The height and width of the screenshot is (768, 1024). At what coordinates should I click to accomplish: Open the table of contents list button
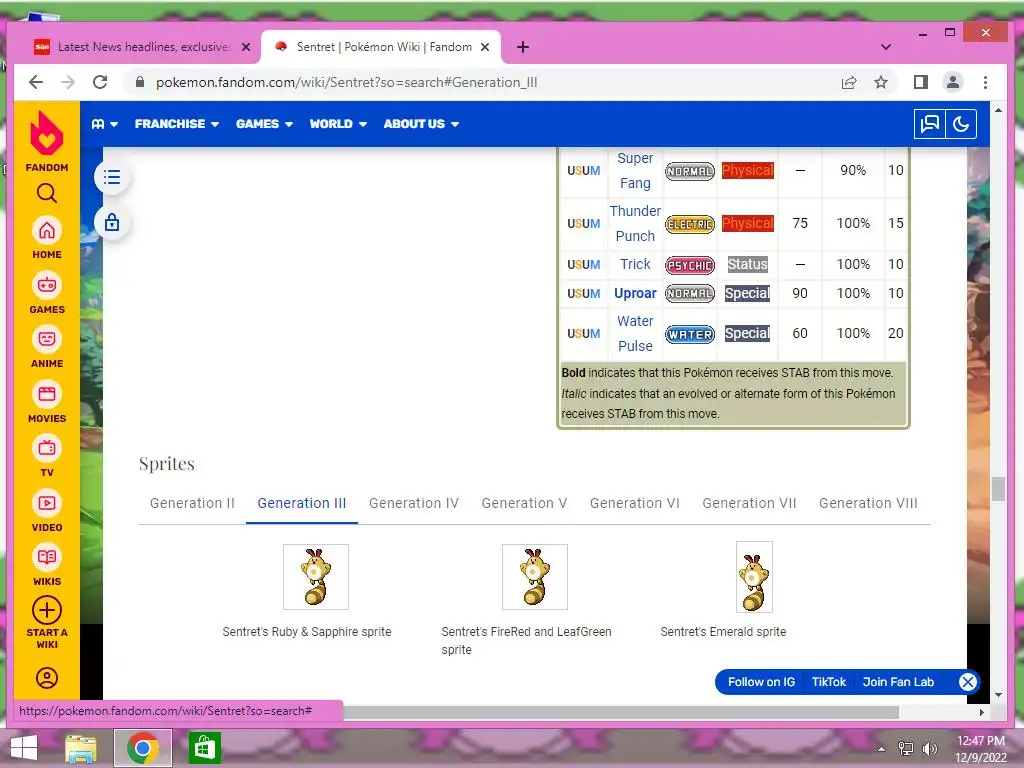click(112, 177)
